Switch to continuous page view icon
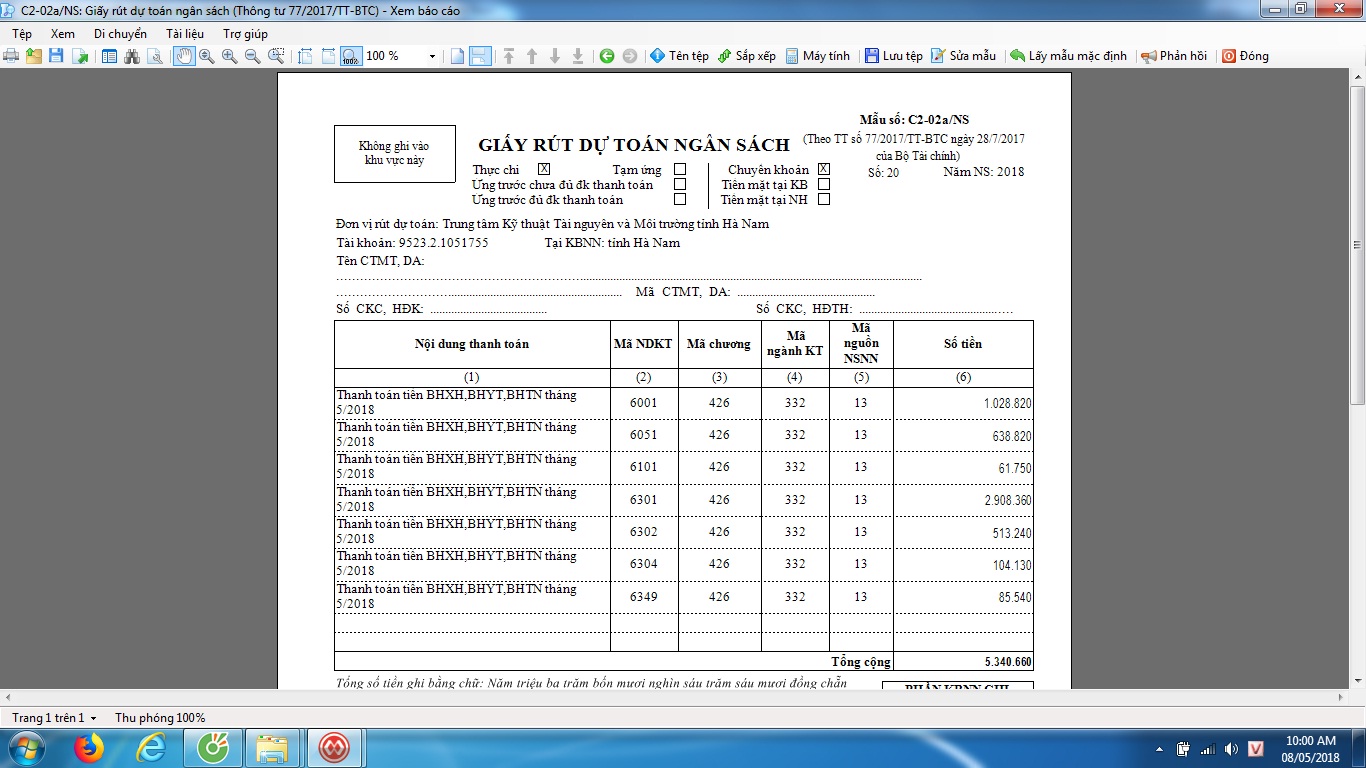This screenshot has height=768, width=1366. tap(480, 56)
